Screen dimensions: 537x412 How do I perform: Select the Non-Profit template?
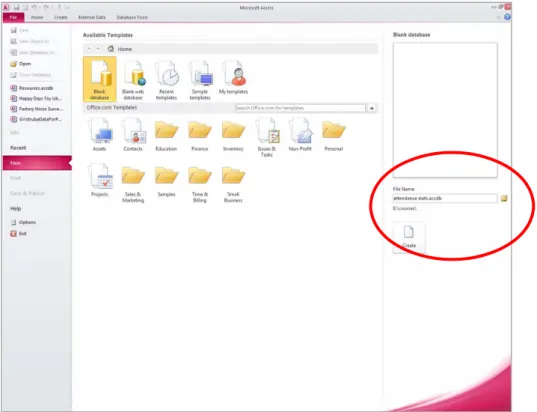(300, 134)
